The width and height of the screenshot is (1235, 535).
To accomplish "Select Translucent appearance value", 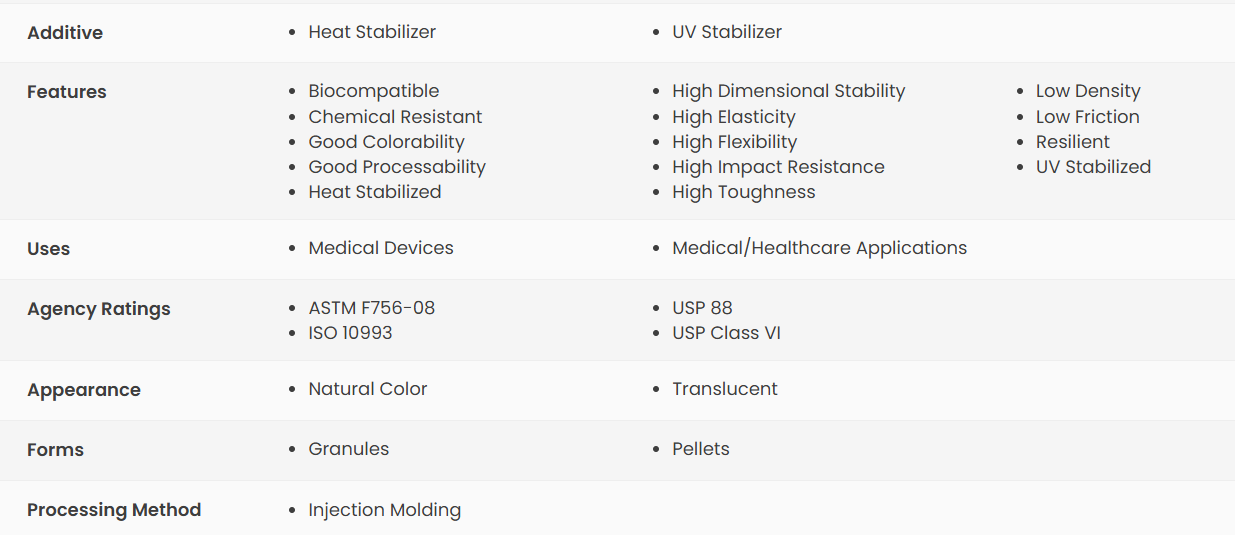I will click(x=725, y=389).
